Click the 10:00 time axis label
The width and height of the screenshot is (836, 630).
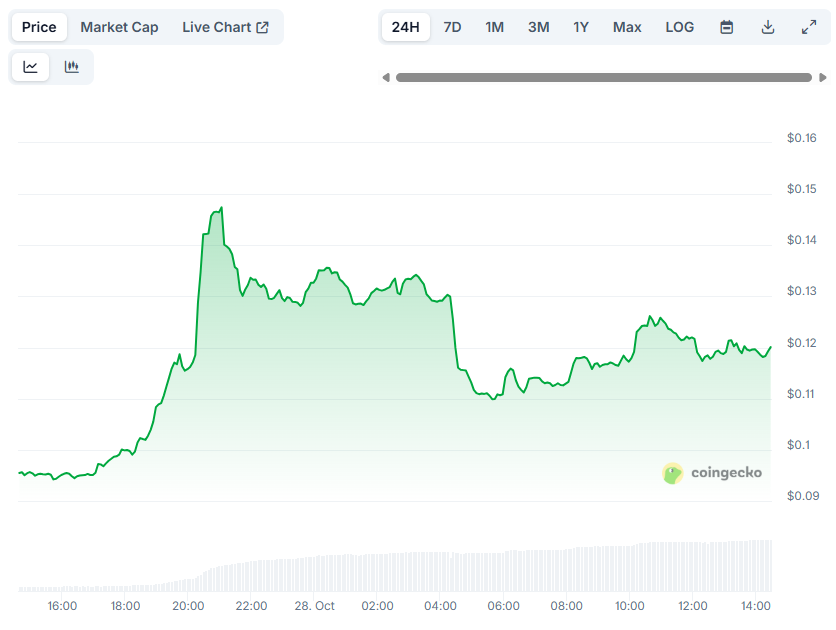tap(630, 606)
